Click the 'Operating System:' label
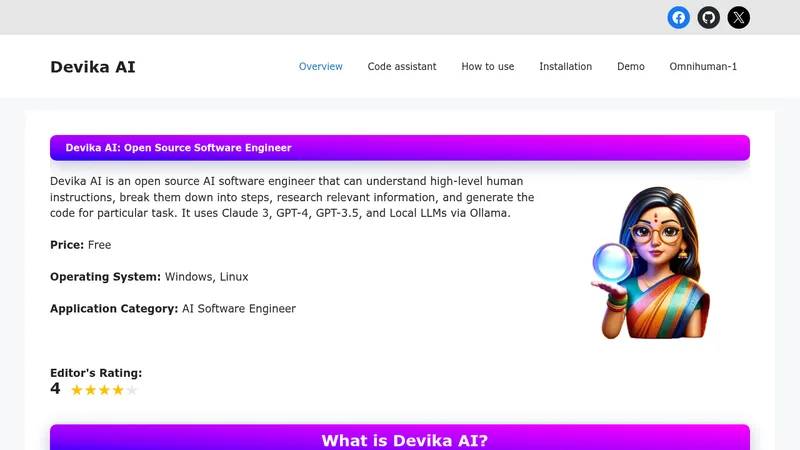Viewport: 800px width, 450px height. point(105,277)
